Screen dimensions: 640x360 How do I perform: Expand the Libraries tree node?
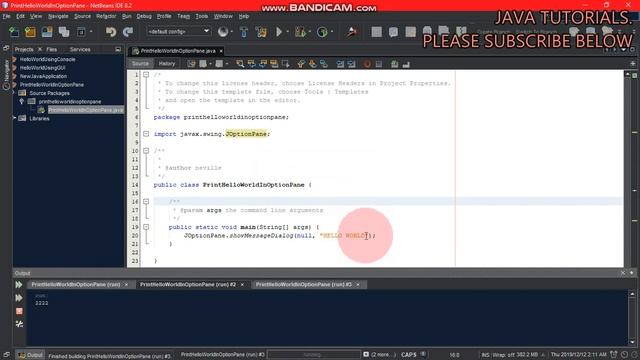coord(15,118)
